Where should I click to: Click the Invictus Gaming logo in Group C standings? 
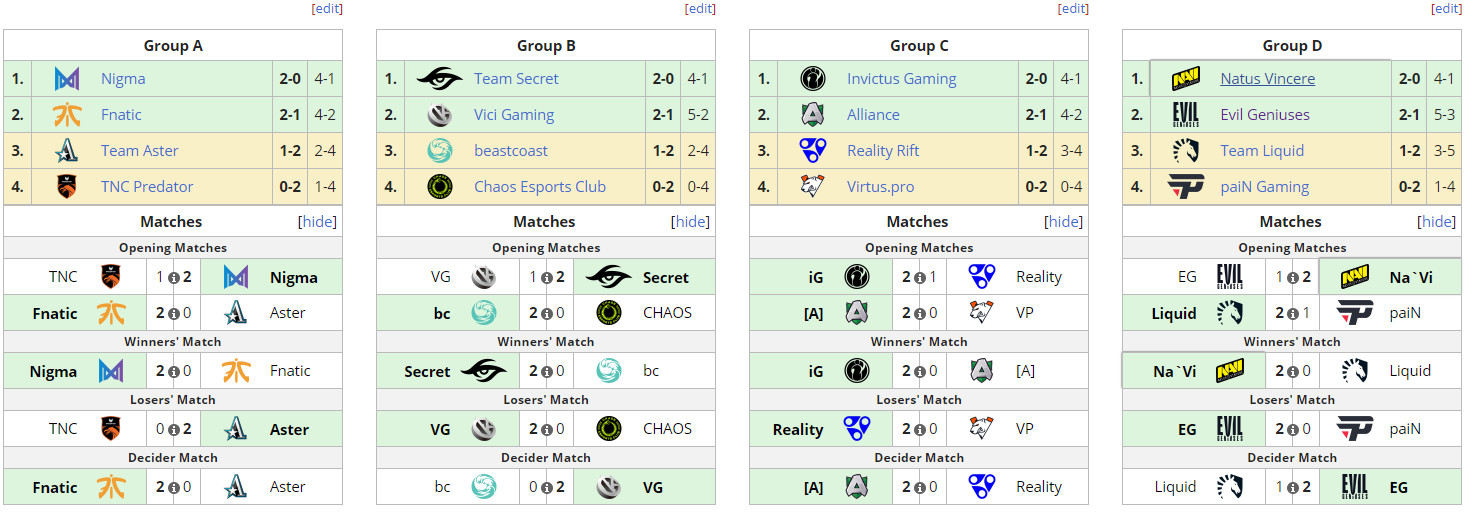click(x=813, y=79)
